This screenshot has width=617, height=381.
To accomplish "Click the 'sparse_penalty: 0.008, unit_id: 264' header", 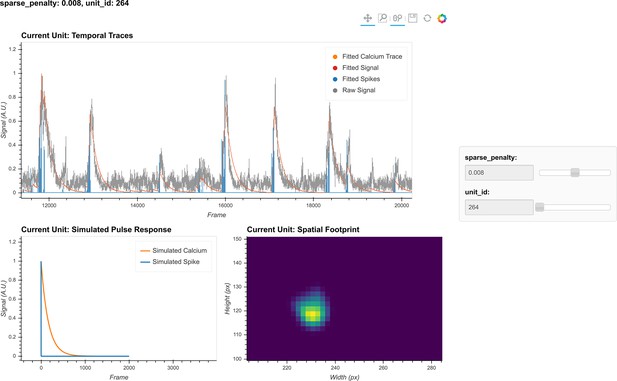I will [x=64, y=4].
